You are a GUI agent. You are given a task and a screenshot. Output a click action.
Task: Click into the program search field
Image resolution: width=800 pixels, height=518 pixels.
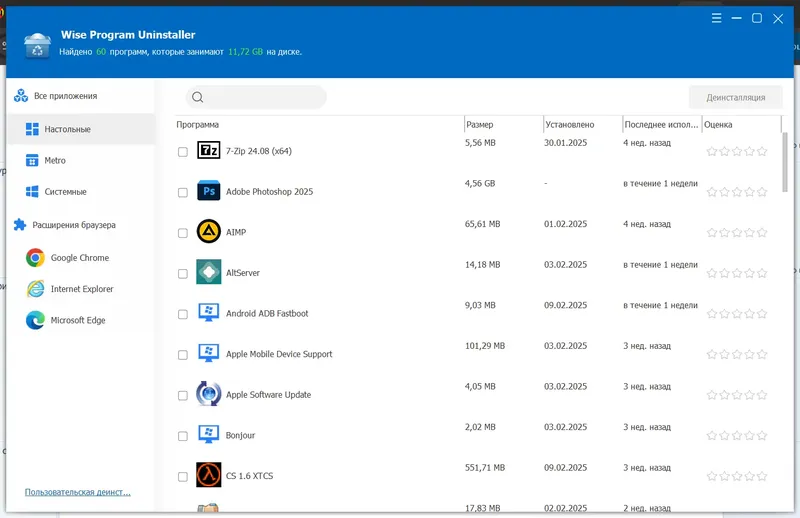(x=256, y=97)
